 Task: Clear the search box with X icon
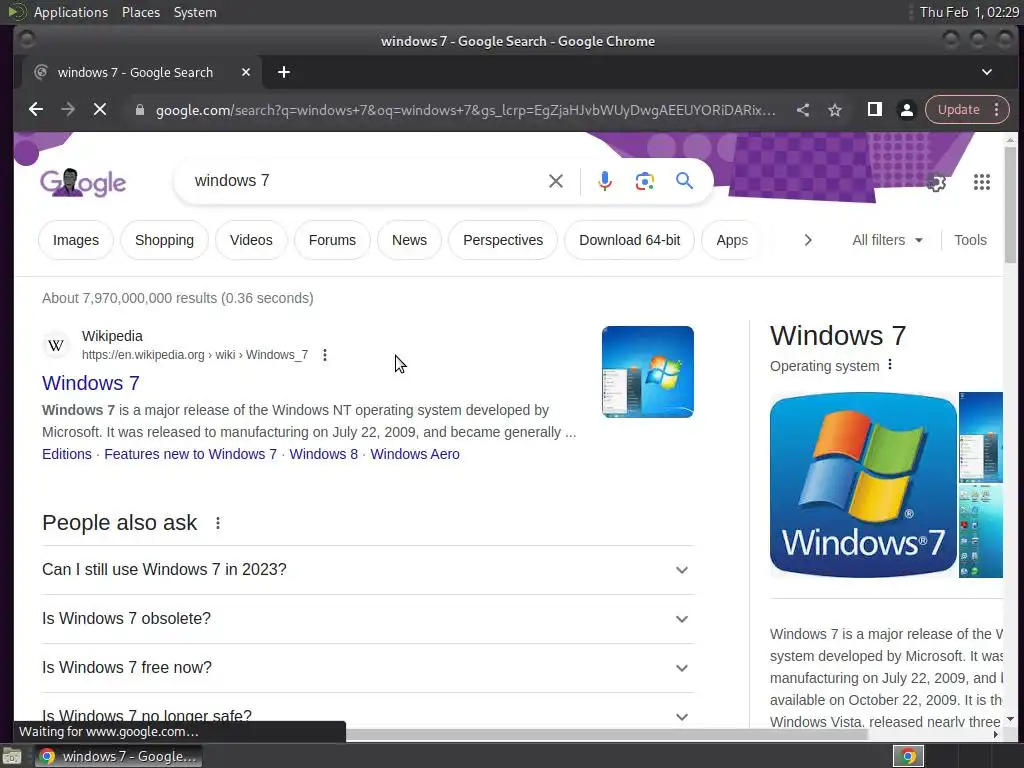[x=556, y=181]
